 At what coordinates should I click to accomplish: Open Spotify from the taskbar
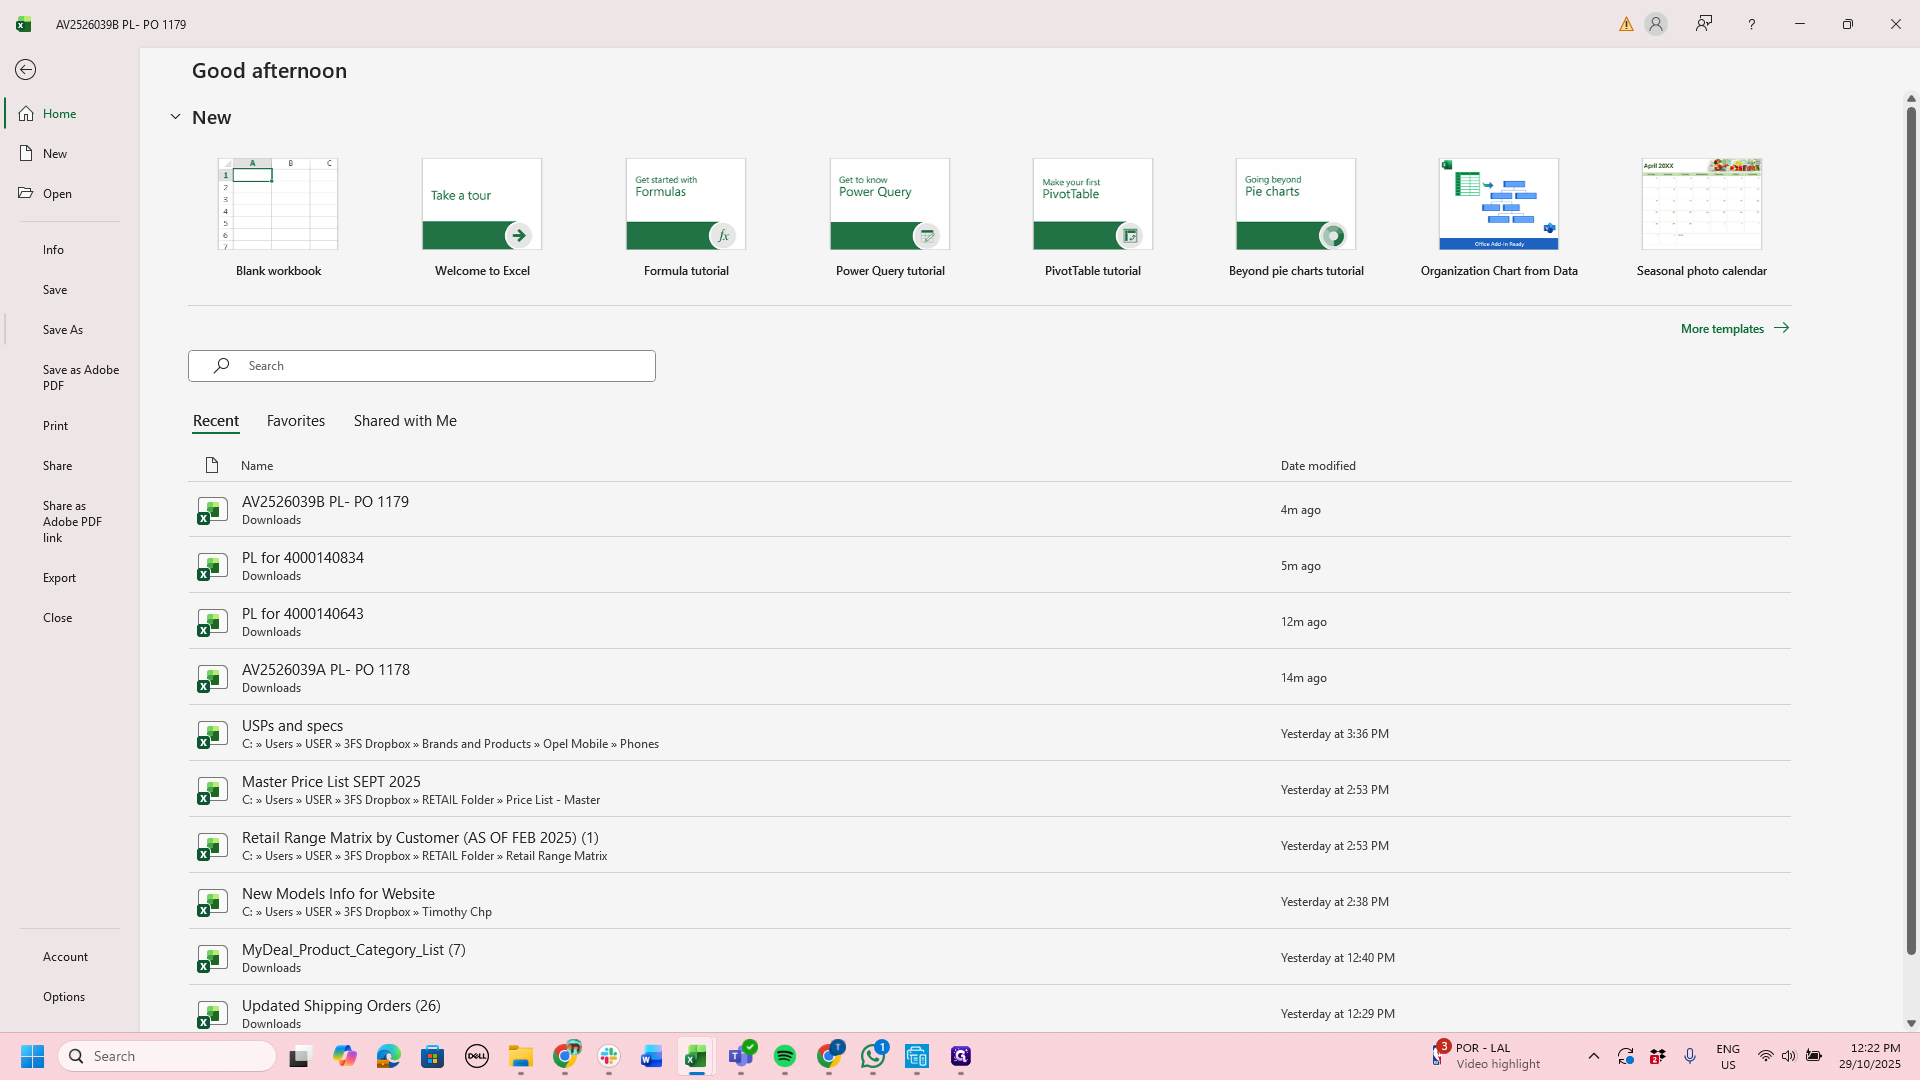pos(785,1056)
